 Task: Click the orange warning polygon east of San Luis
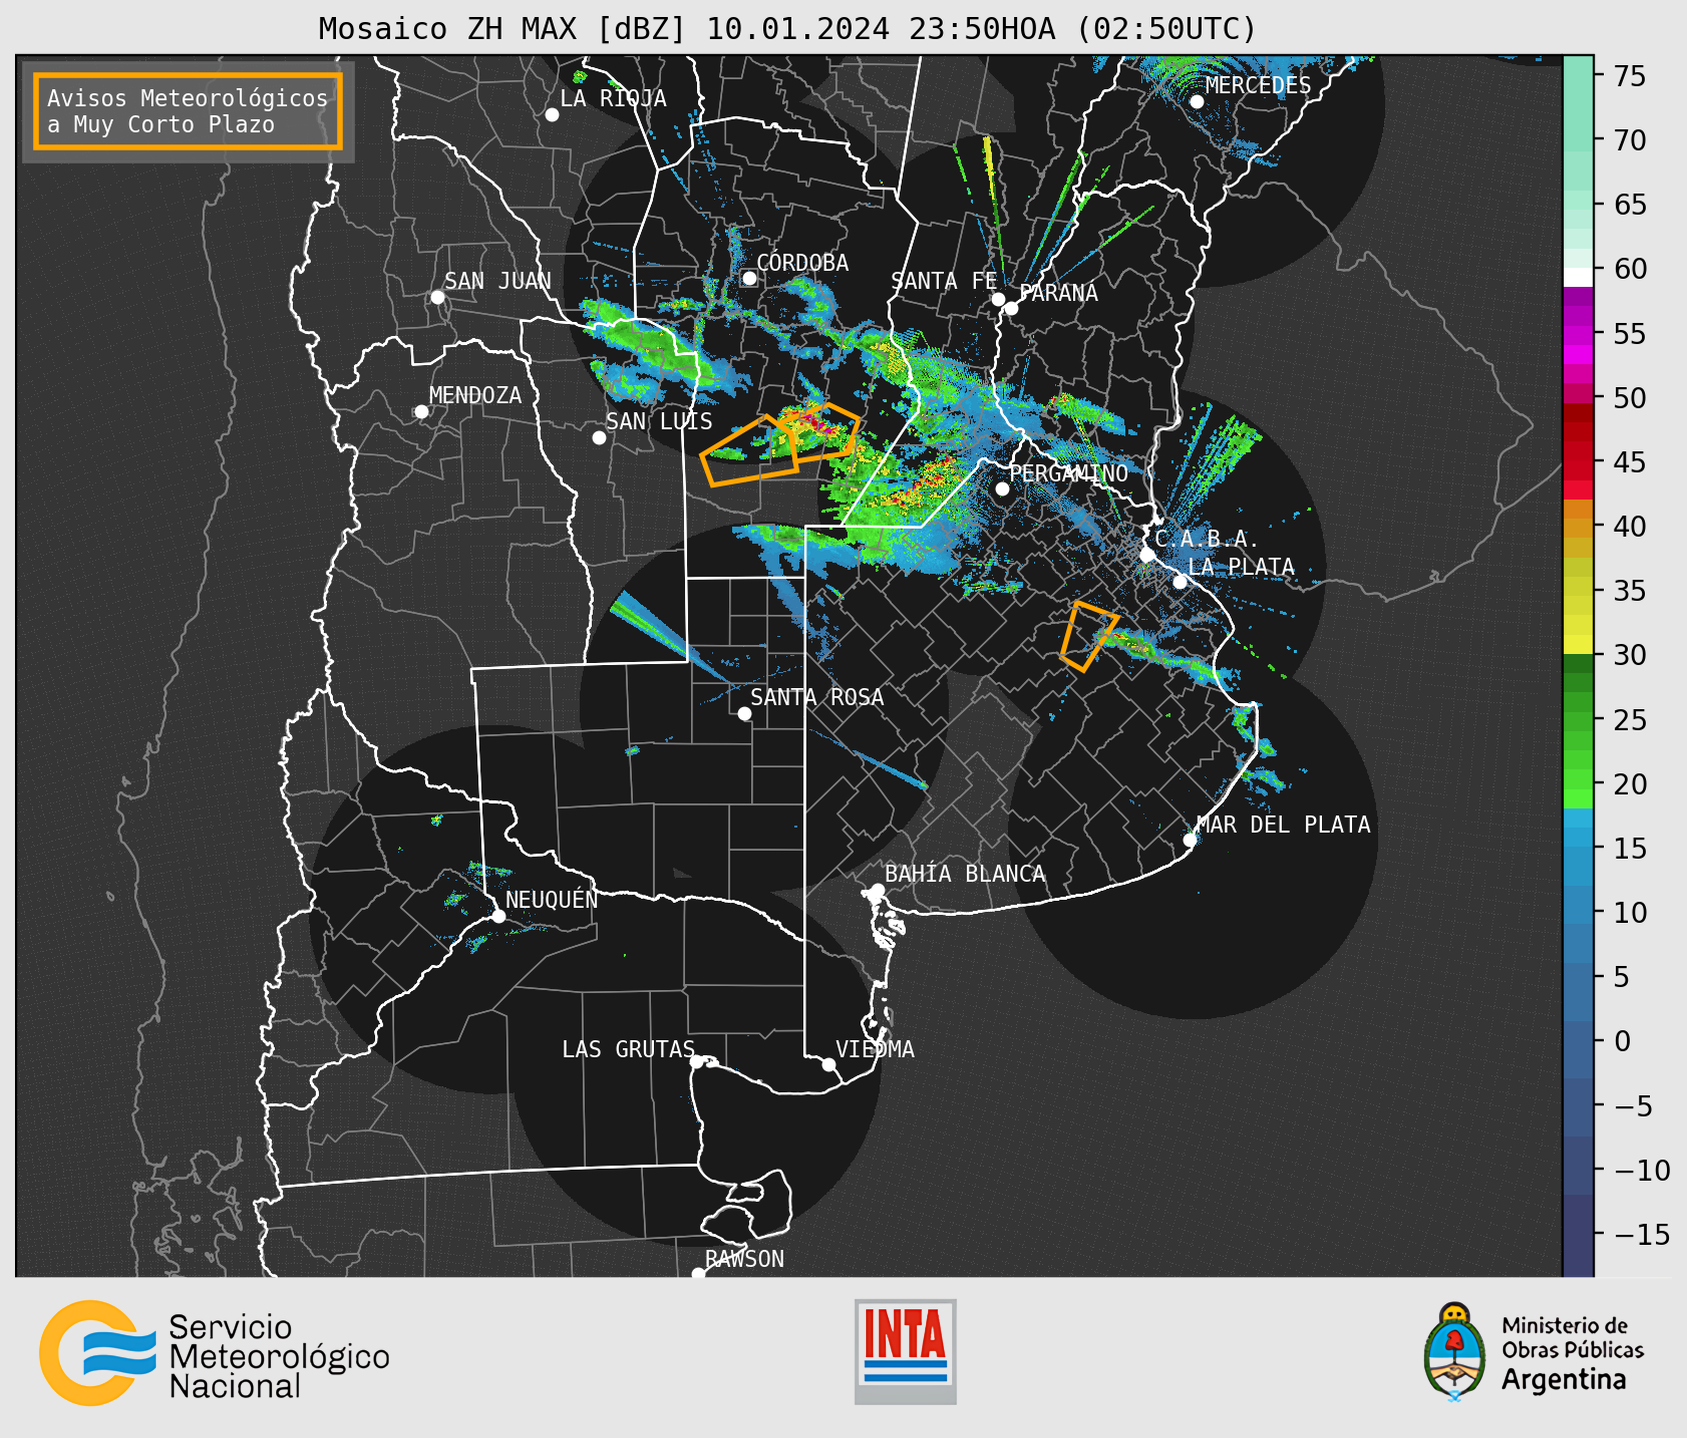pyautogui.click(x=750, y=452)
